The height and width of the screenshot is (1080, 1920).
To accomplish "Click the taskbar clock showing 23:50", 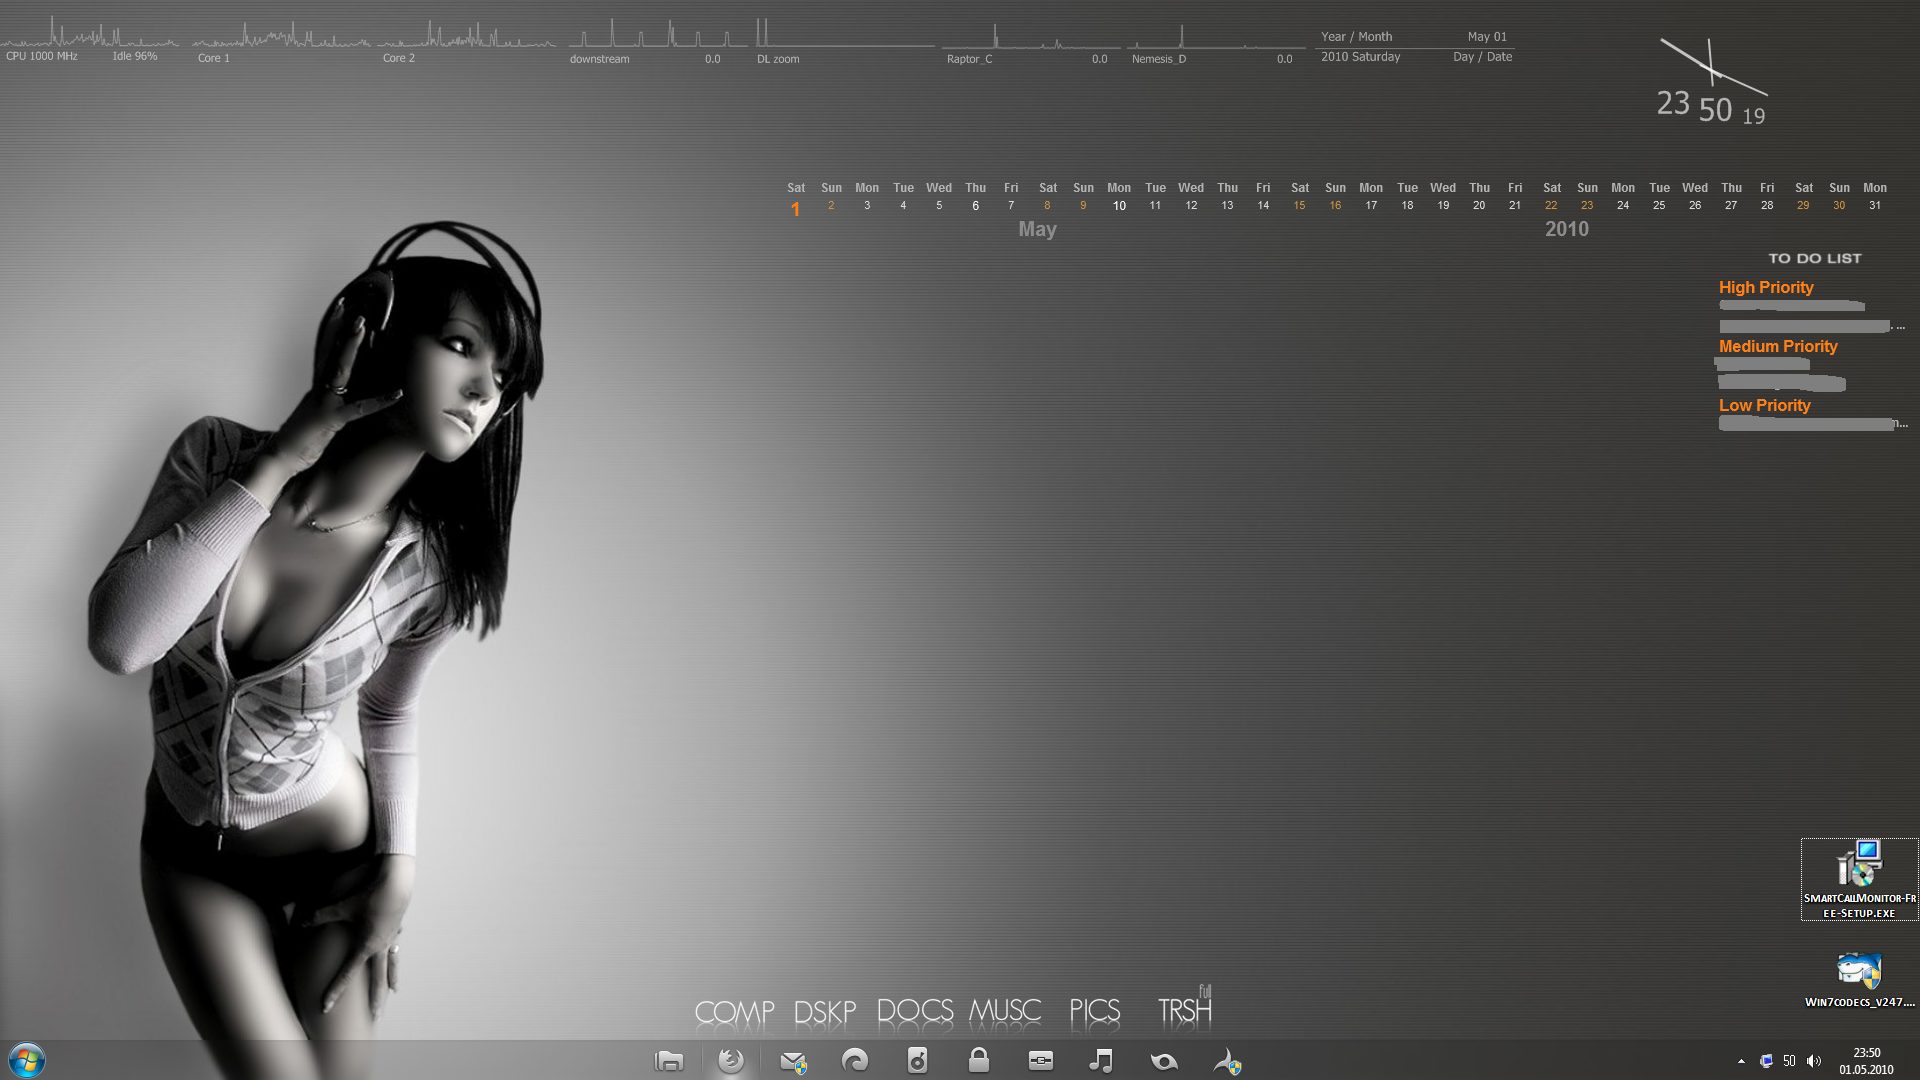I will pos(1866,1061).
